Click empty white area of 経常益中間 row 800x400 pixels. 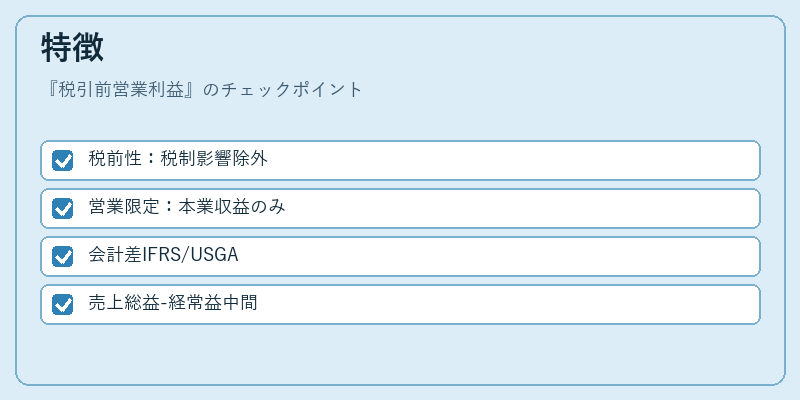click(x=510, y=305)
